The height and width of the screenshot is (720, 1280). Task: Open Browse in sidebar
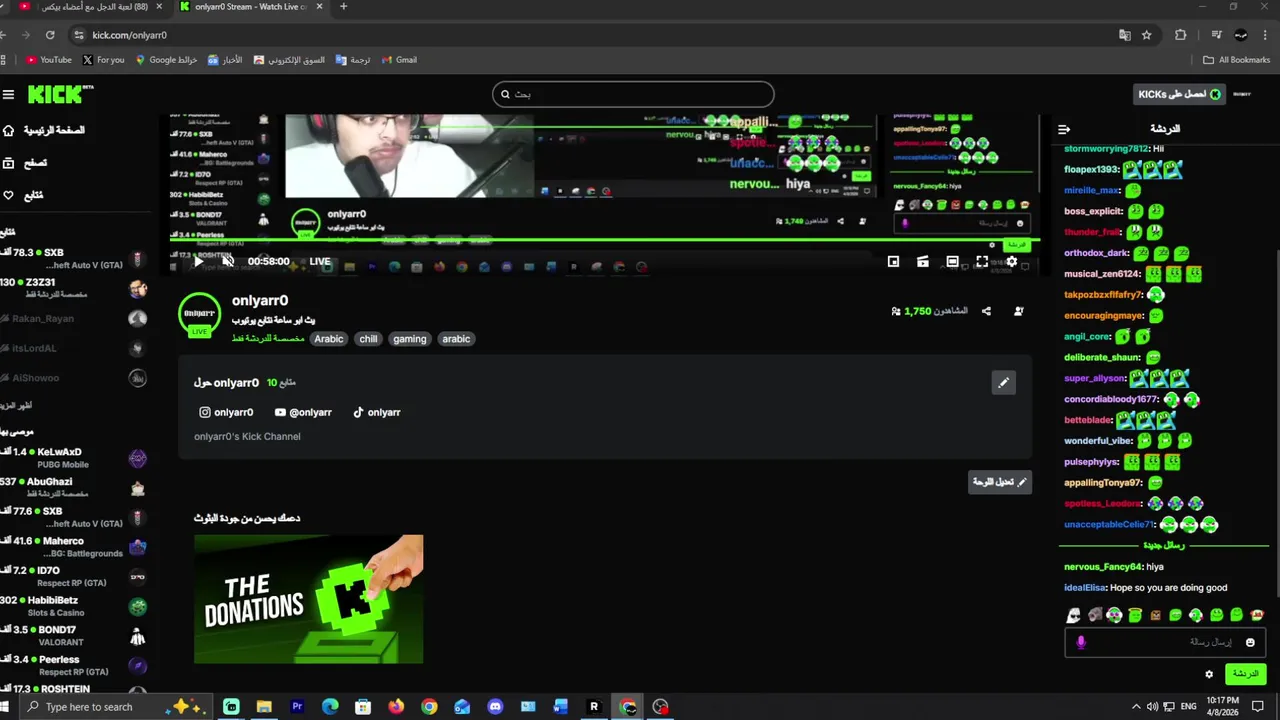click(x=25, y=163)
